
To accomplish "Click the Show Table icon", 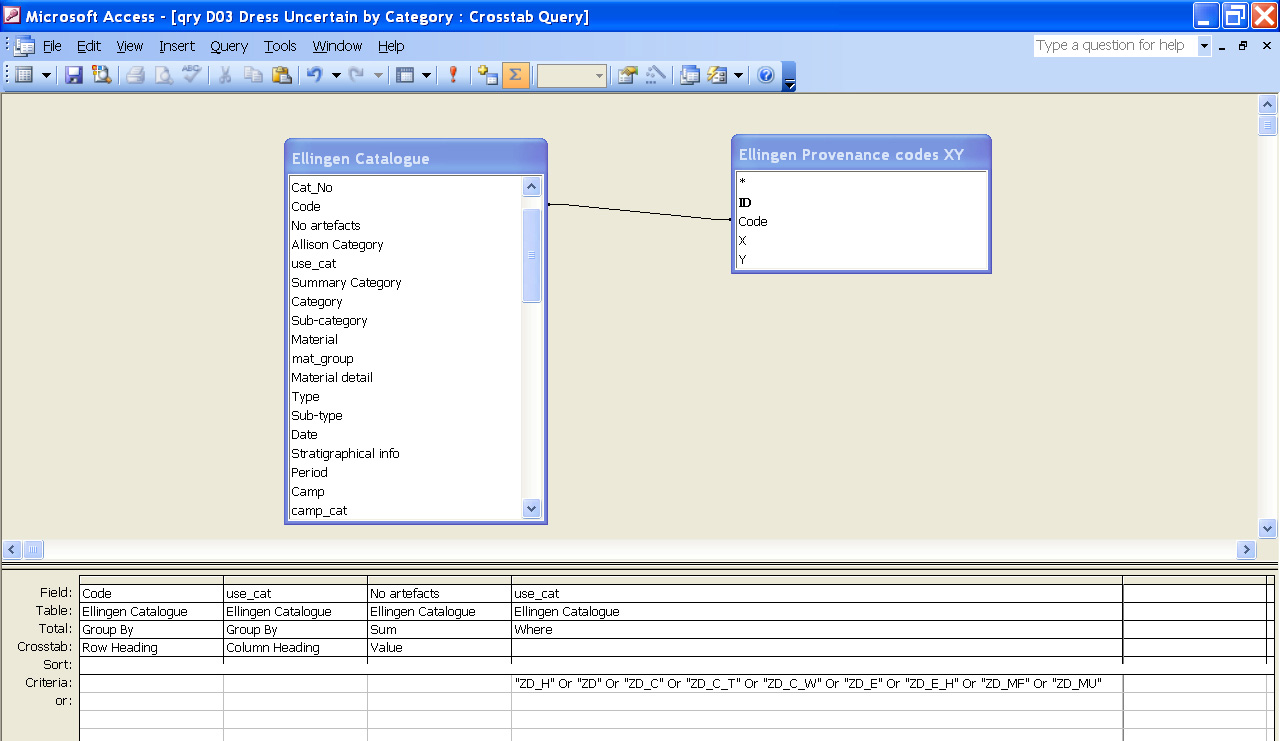I will [x=487, y=75].
